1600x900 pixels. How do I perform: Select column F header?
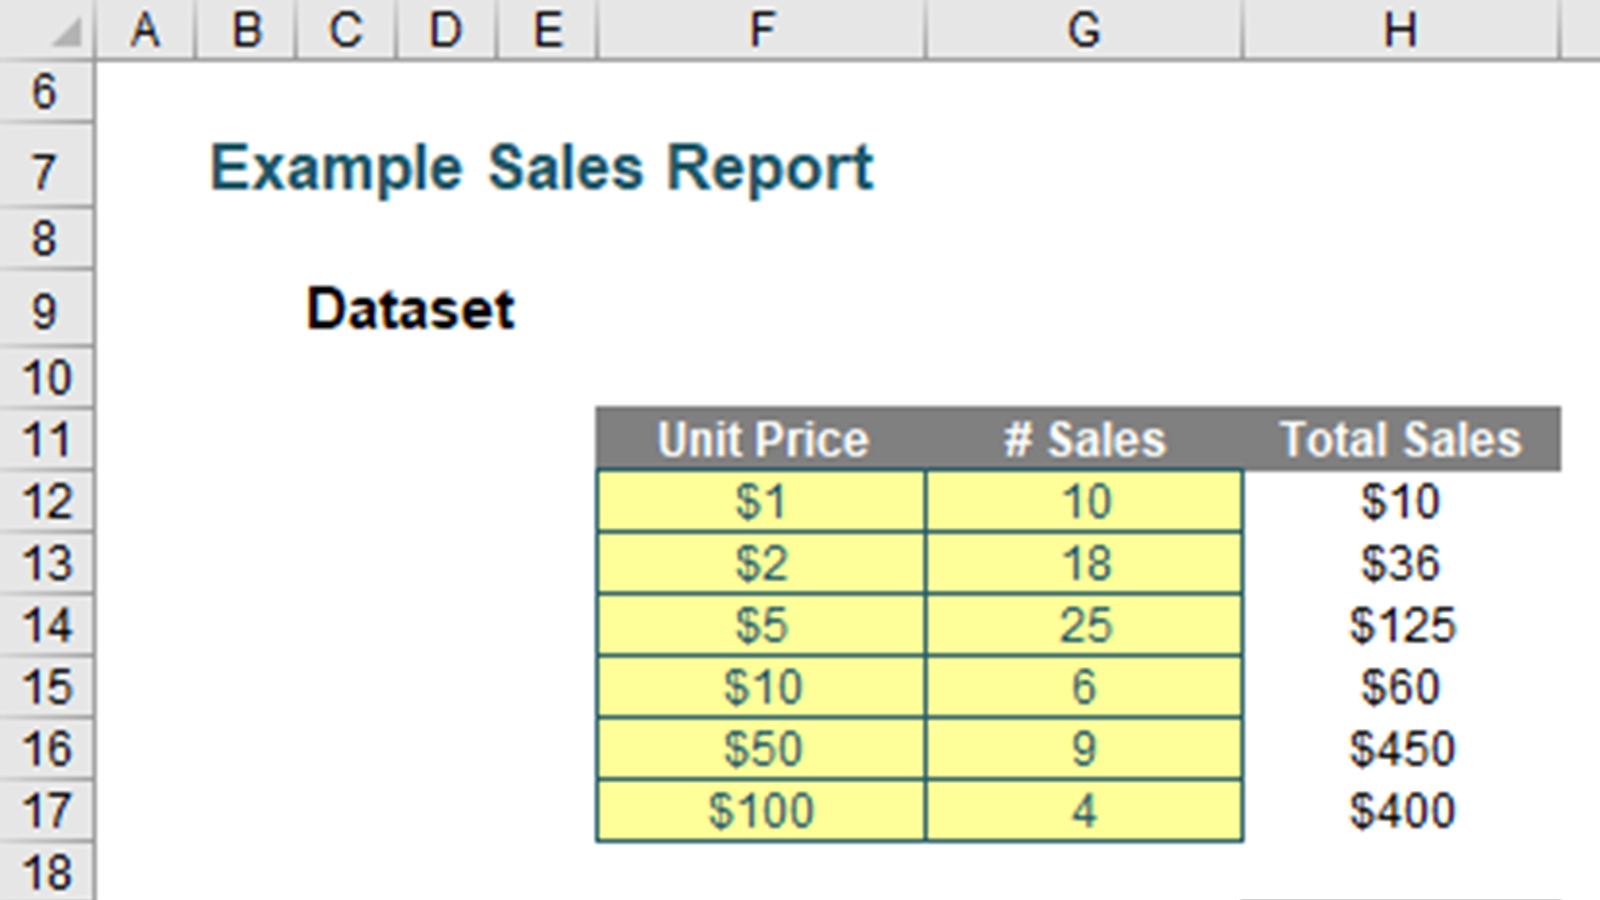pos(761,30)
